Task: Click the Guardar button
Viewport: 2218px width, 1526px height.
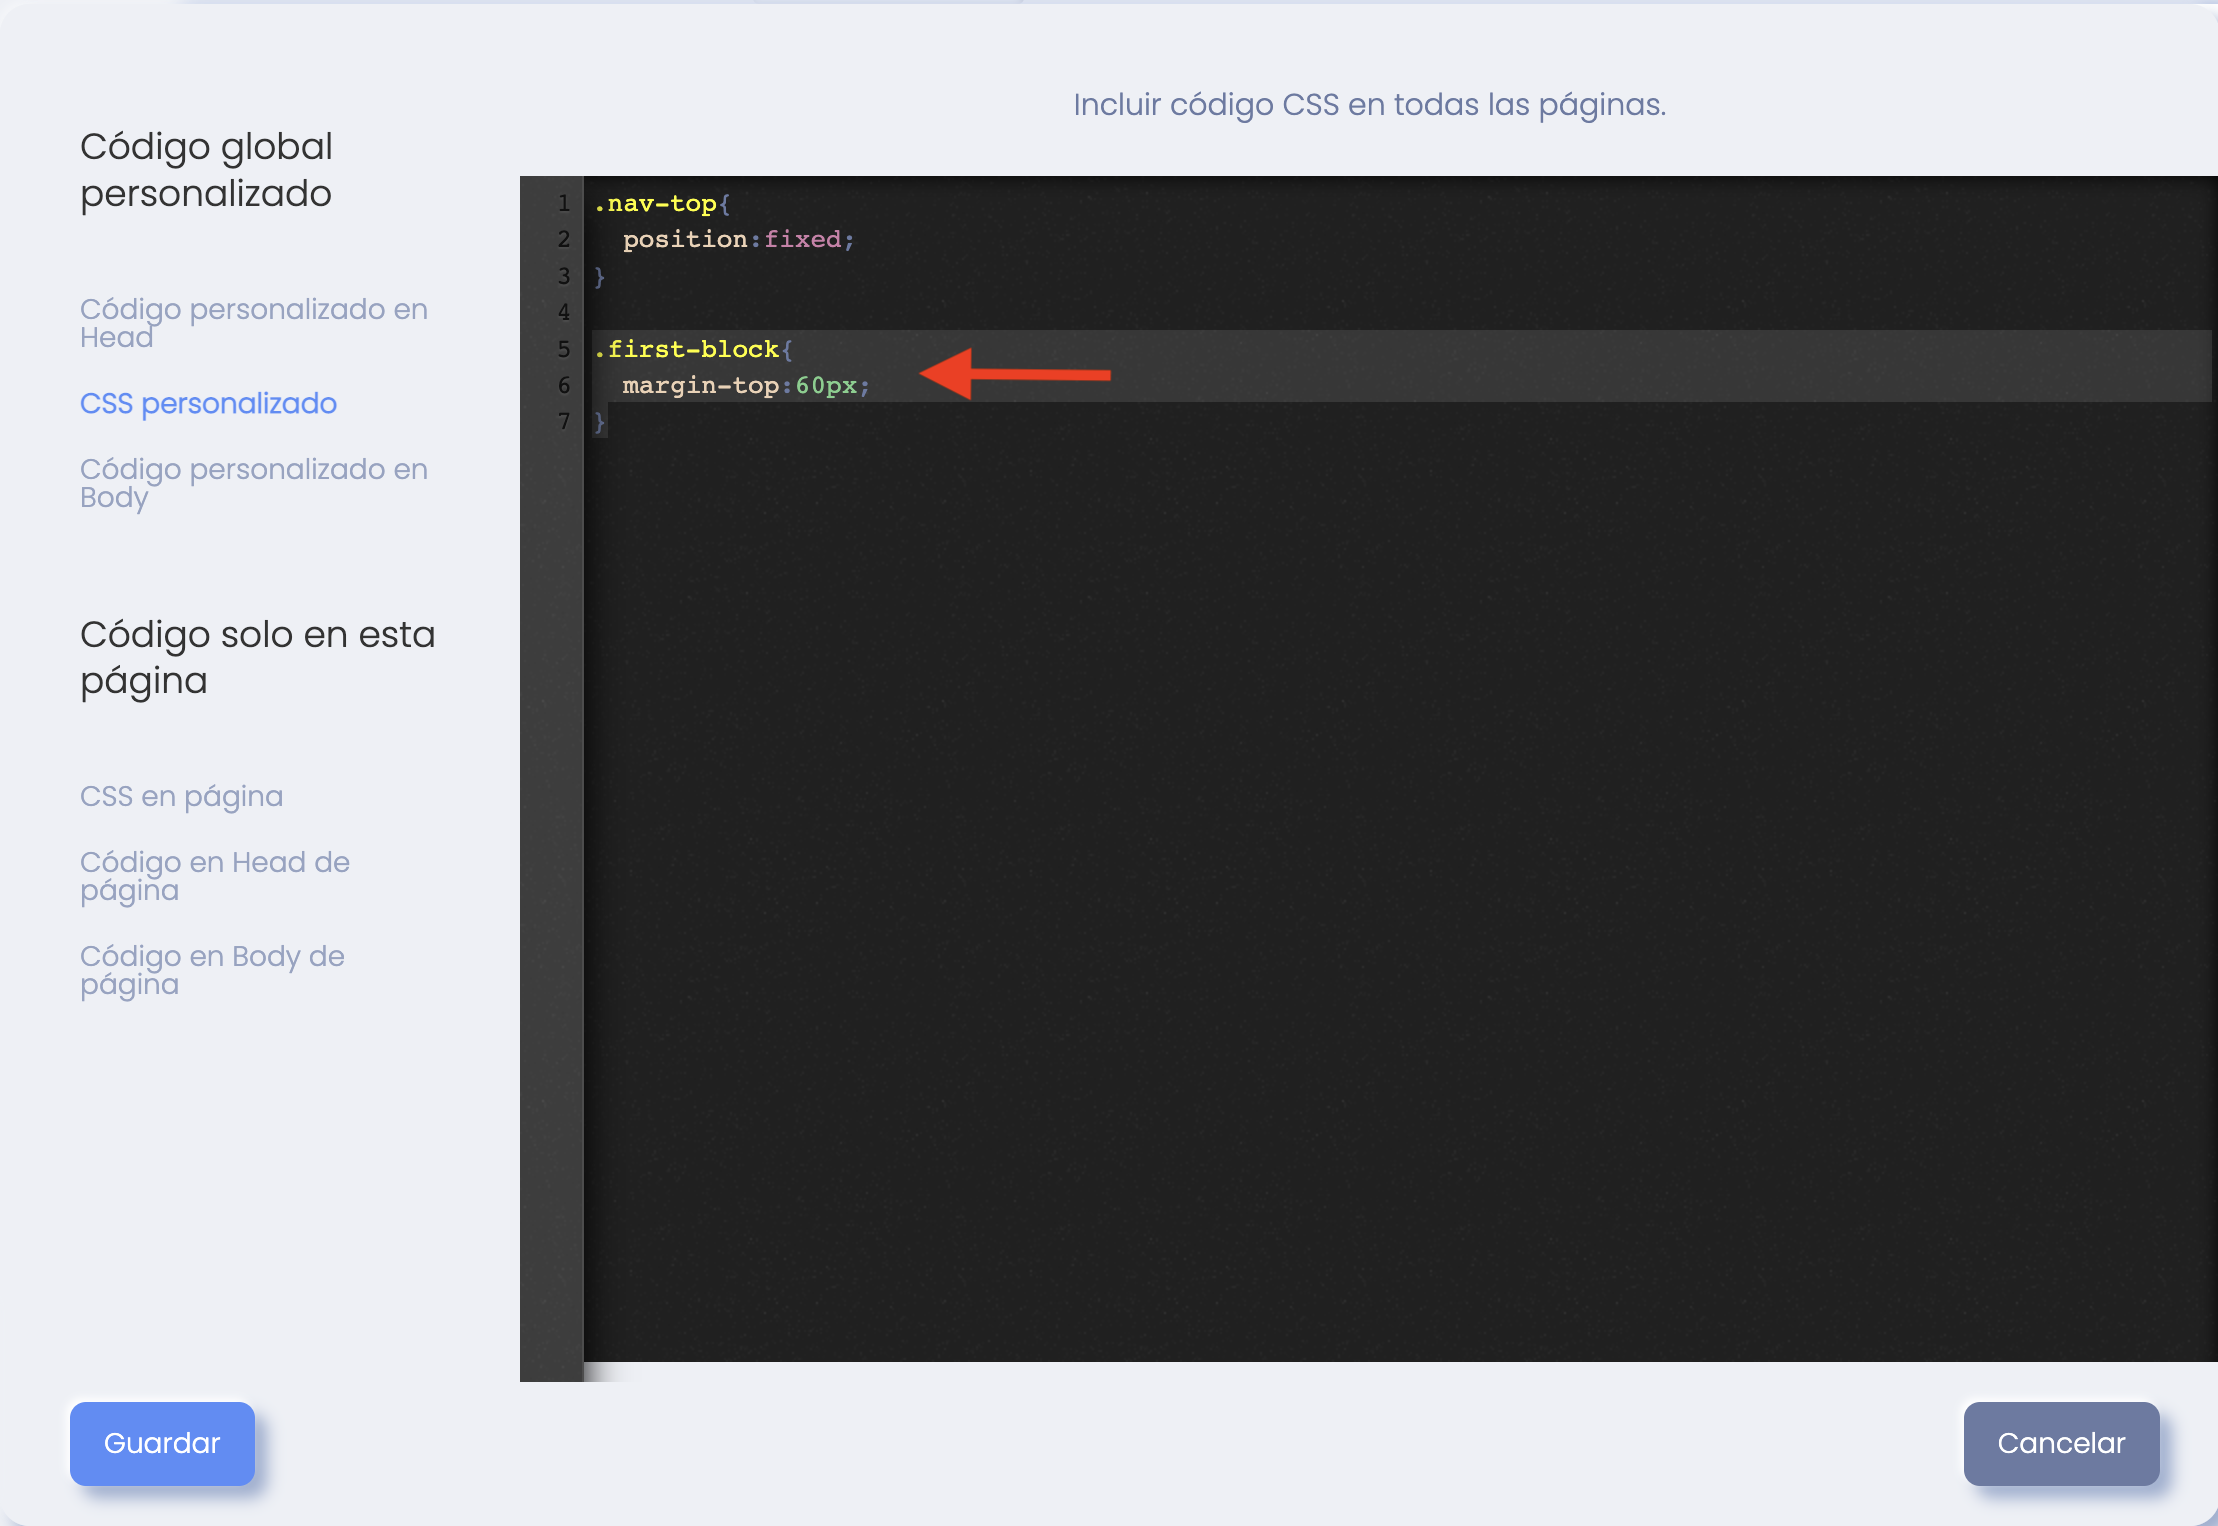Action: click(x=162, y=1443)
